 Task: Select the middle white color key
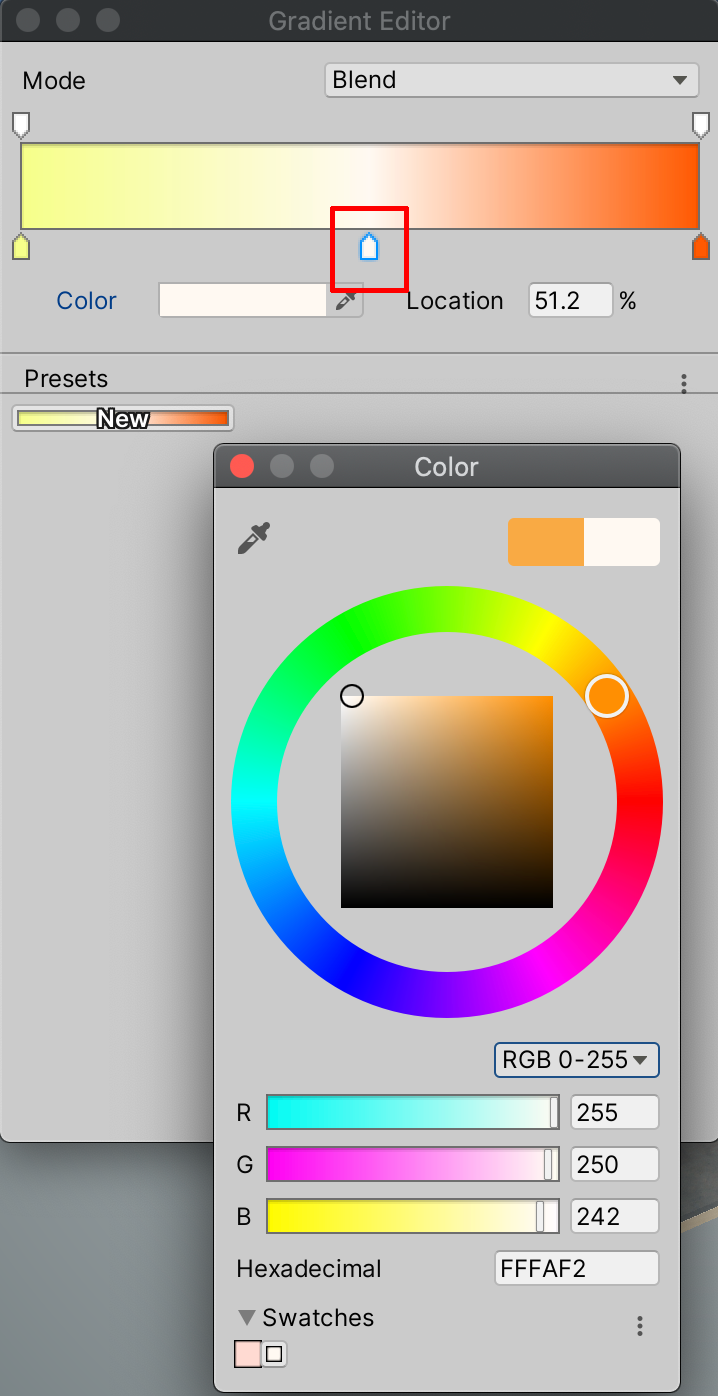pos(369,246)
